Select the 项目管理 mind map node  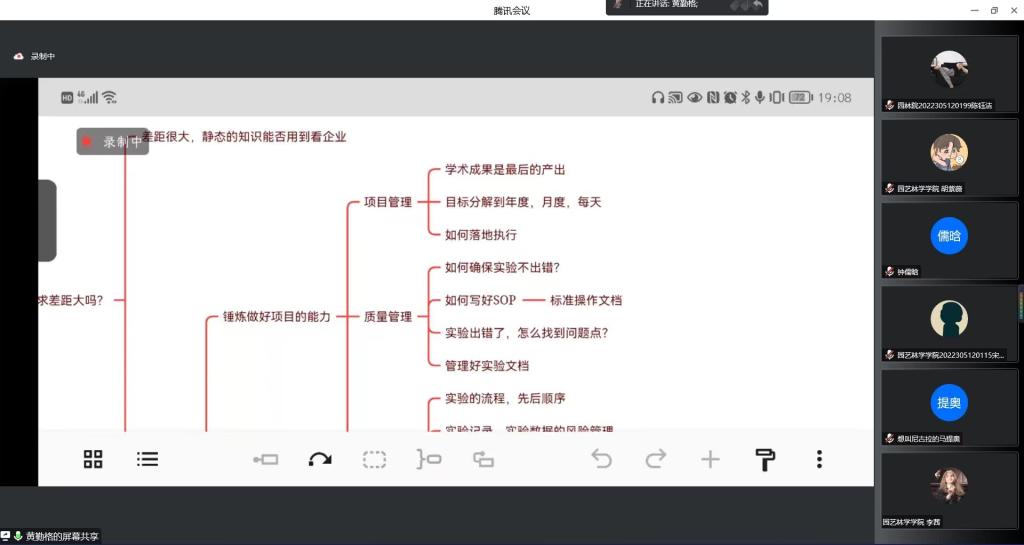pos(387,202)
